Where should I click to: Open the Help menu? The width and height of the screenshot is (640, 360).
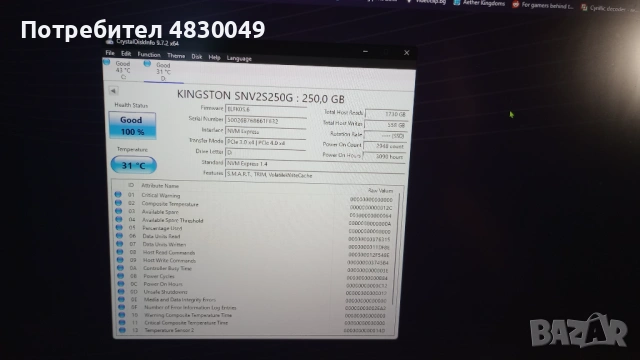click(214, 58)
